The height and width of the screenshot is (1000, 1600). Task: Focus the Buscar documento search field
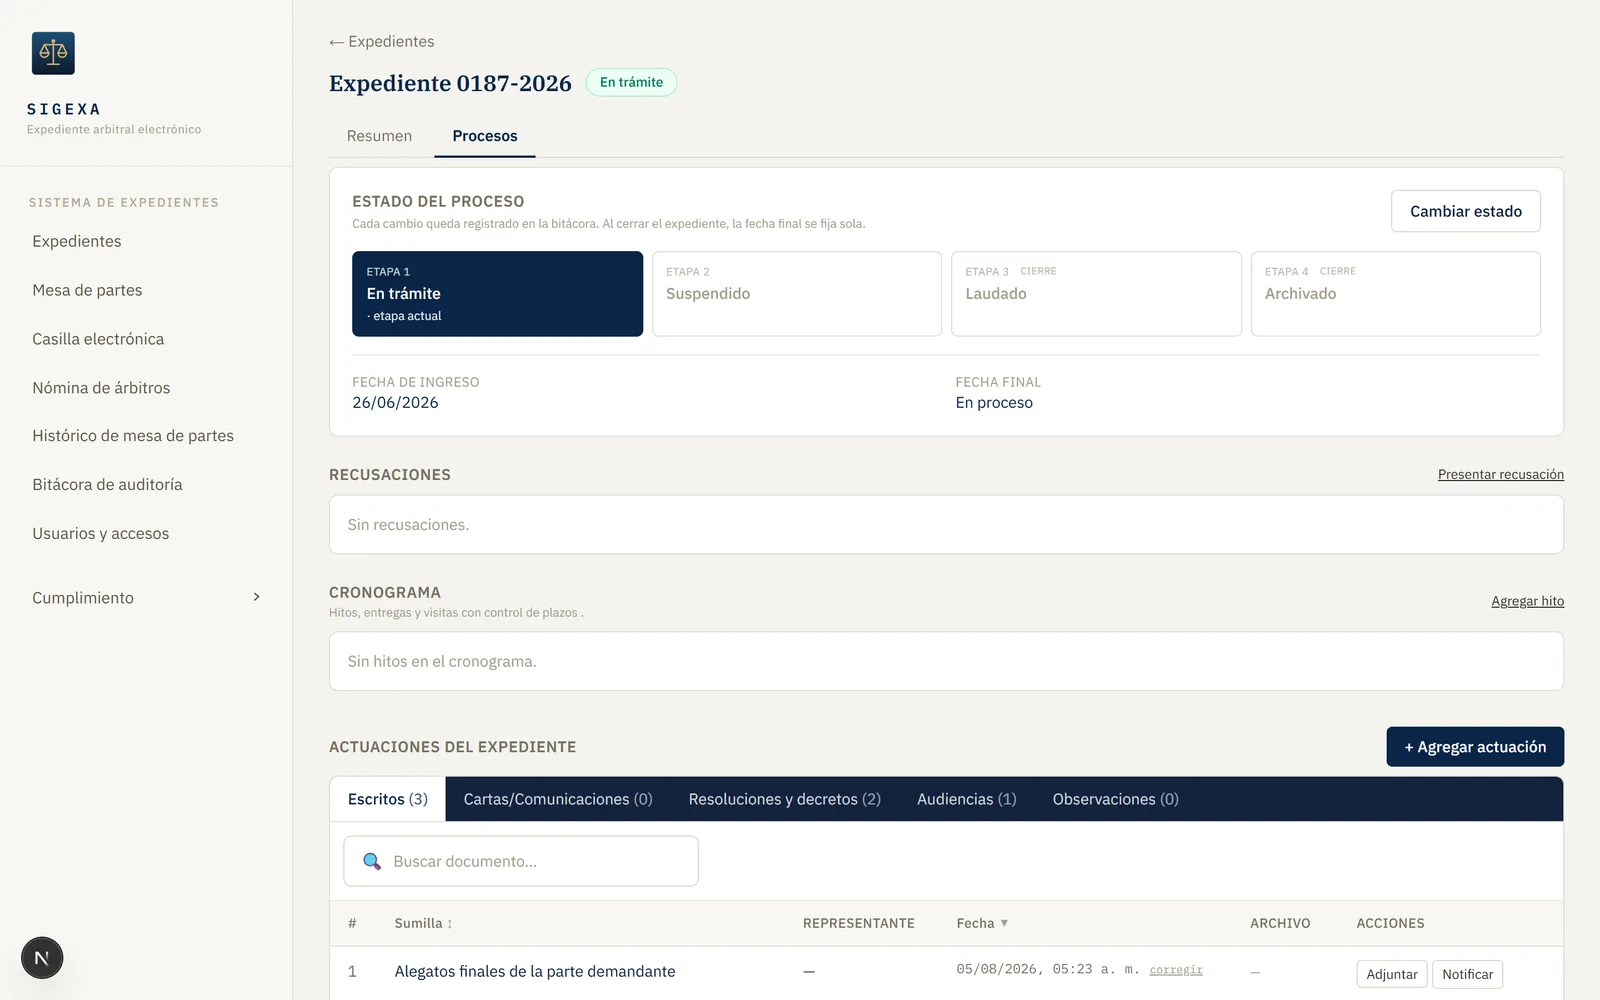pyautogui.click(x=521, y=861)
